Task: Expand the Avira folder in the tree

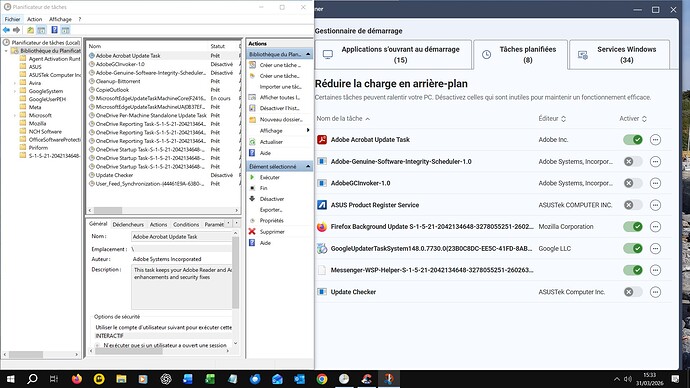Action: (15, 83)
